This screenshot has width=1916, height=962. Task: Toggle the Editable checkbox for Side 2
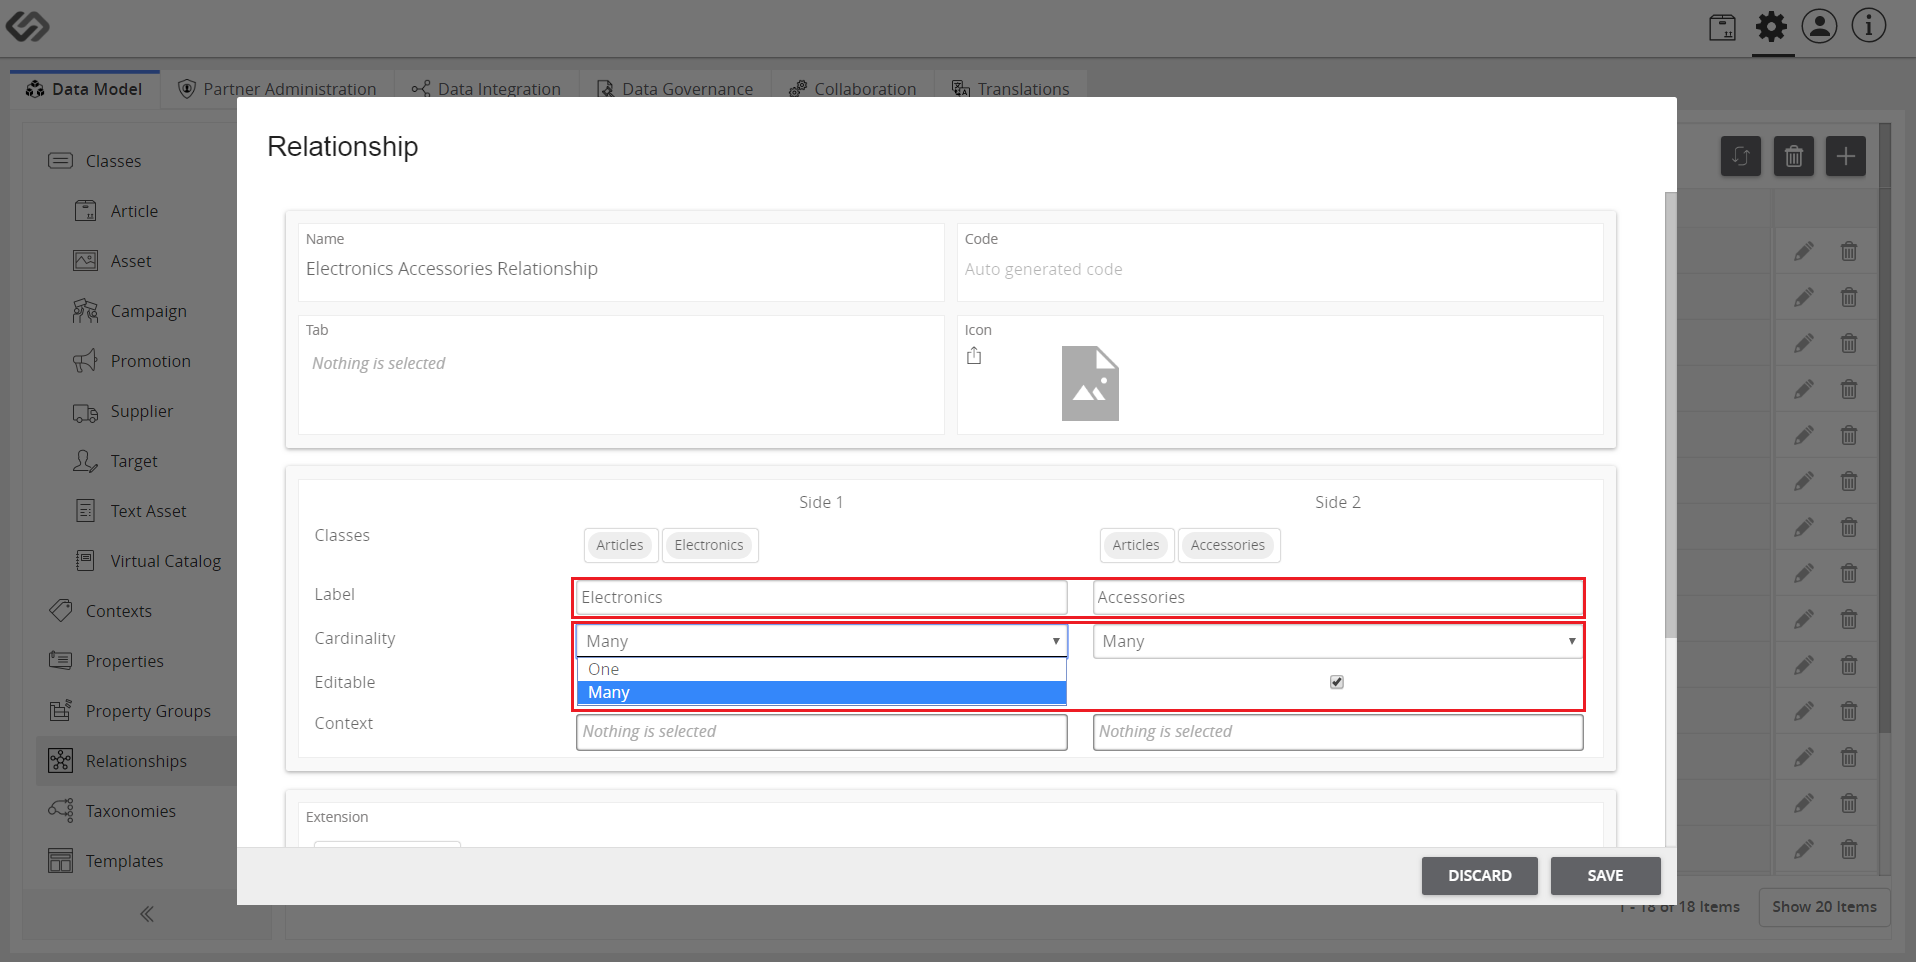[x=1337, y=682]
